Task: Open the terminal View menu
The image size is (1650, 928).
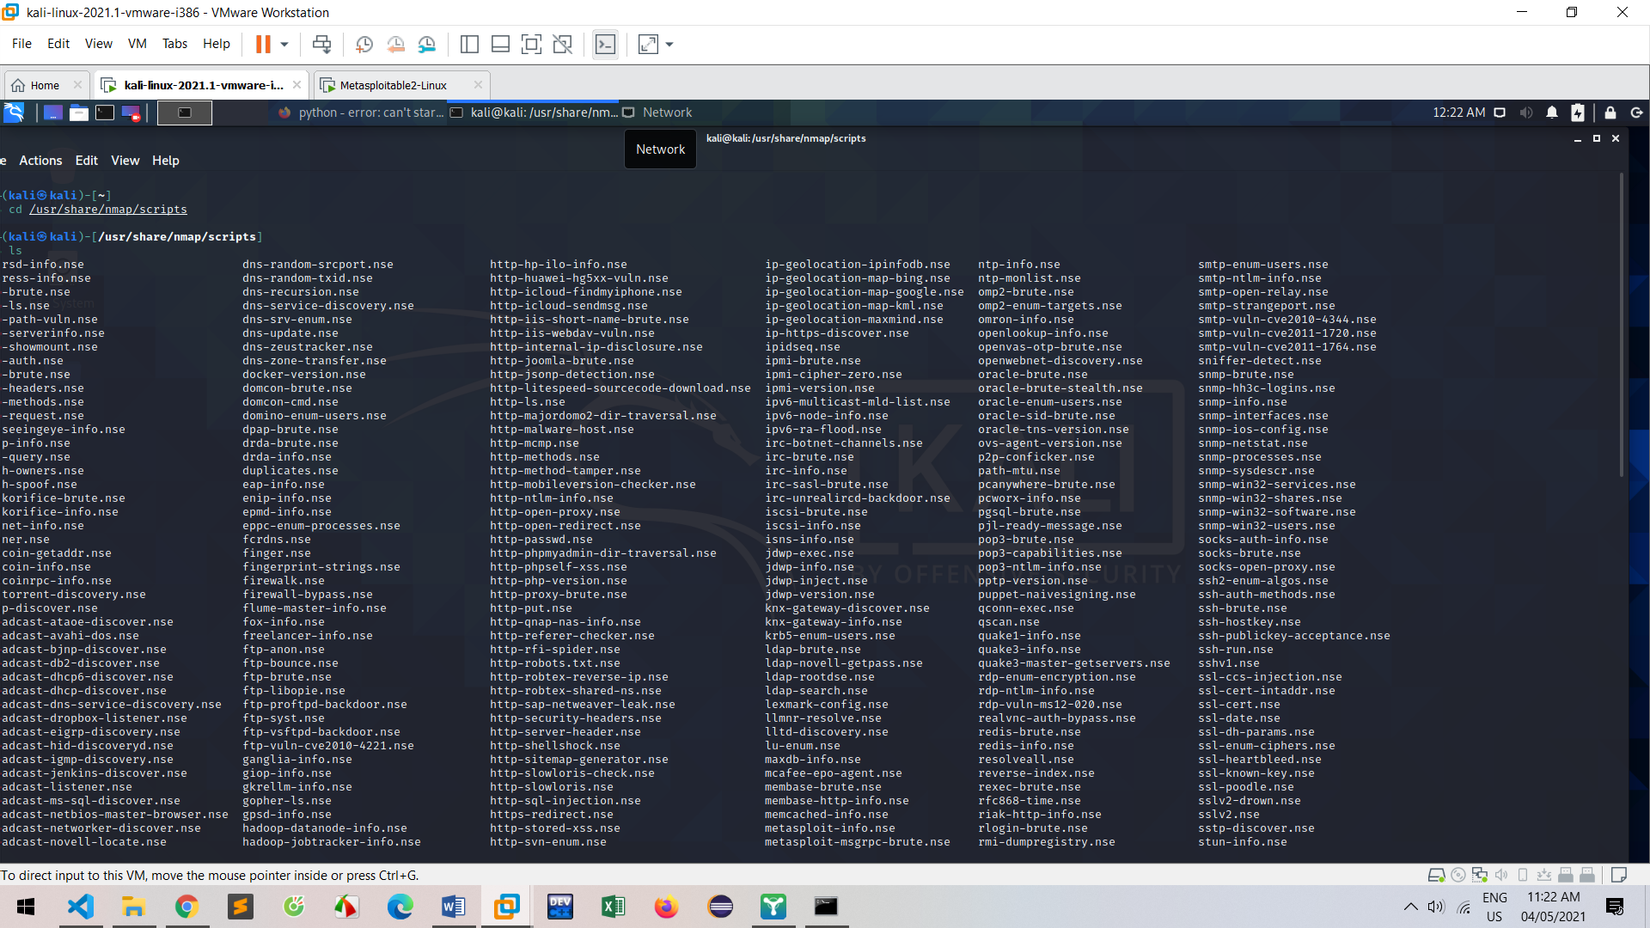Action: click(x=125, y=160)
